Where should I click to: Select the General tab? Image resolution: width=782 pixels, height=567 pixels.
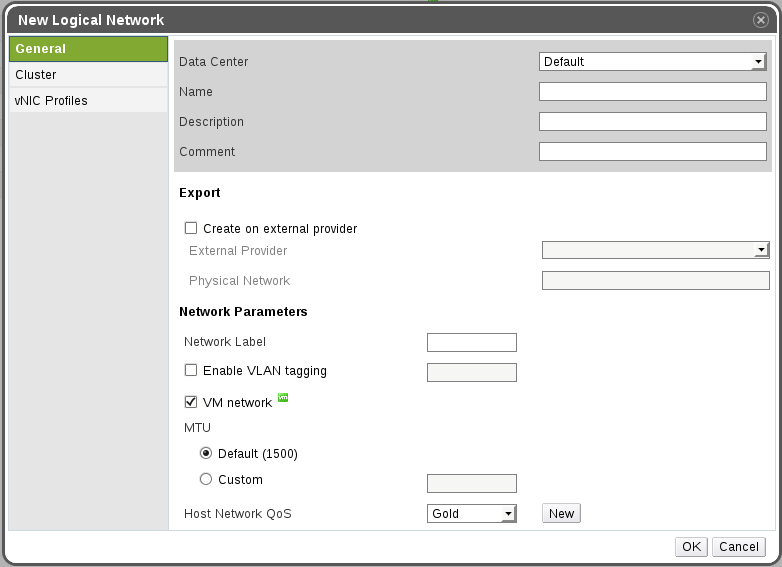pos(88,49)
